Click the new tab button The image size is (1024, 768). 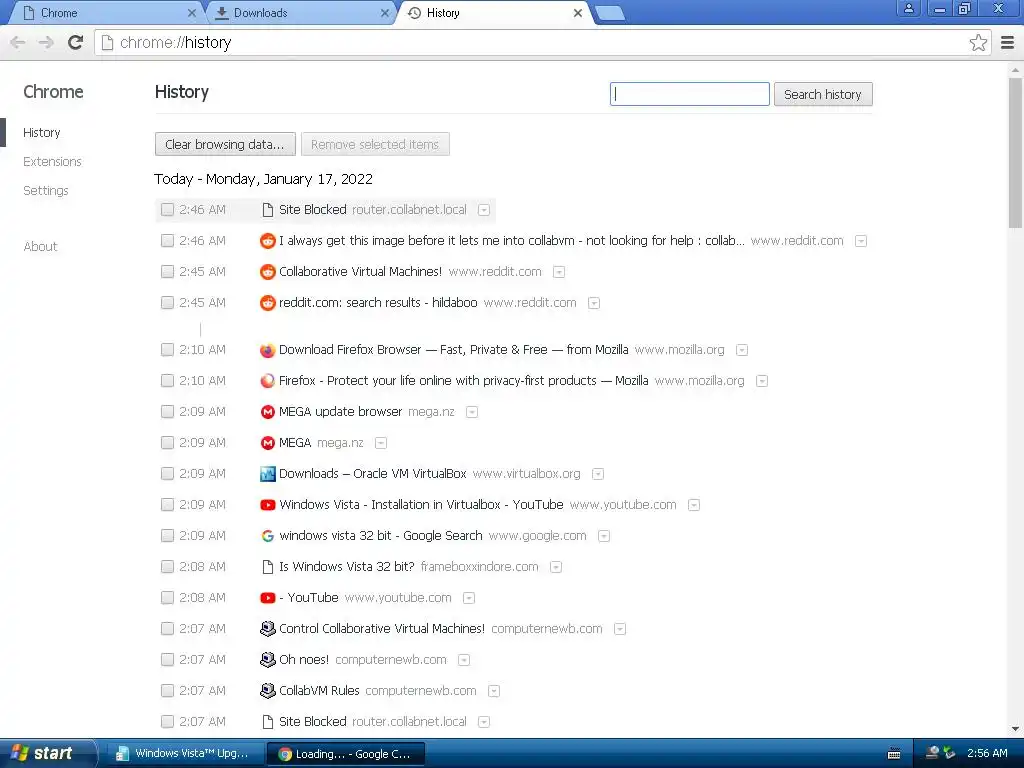tap(611, 14)
